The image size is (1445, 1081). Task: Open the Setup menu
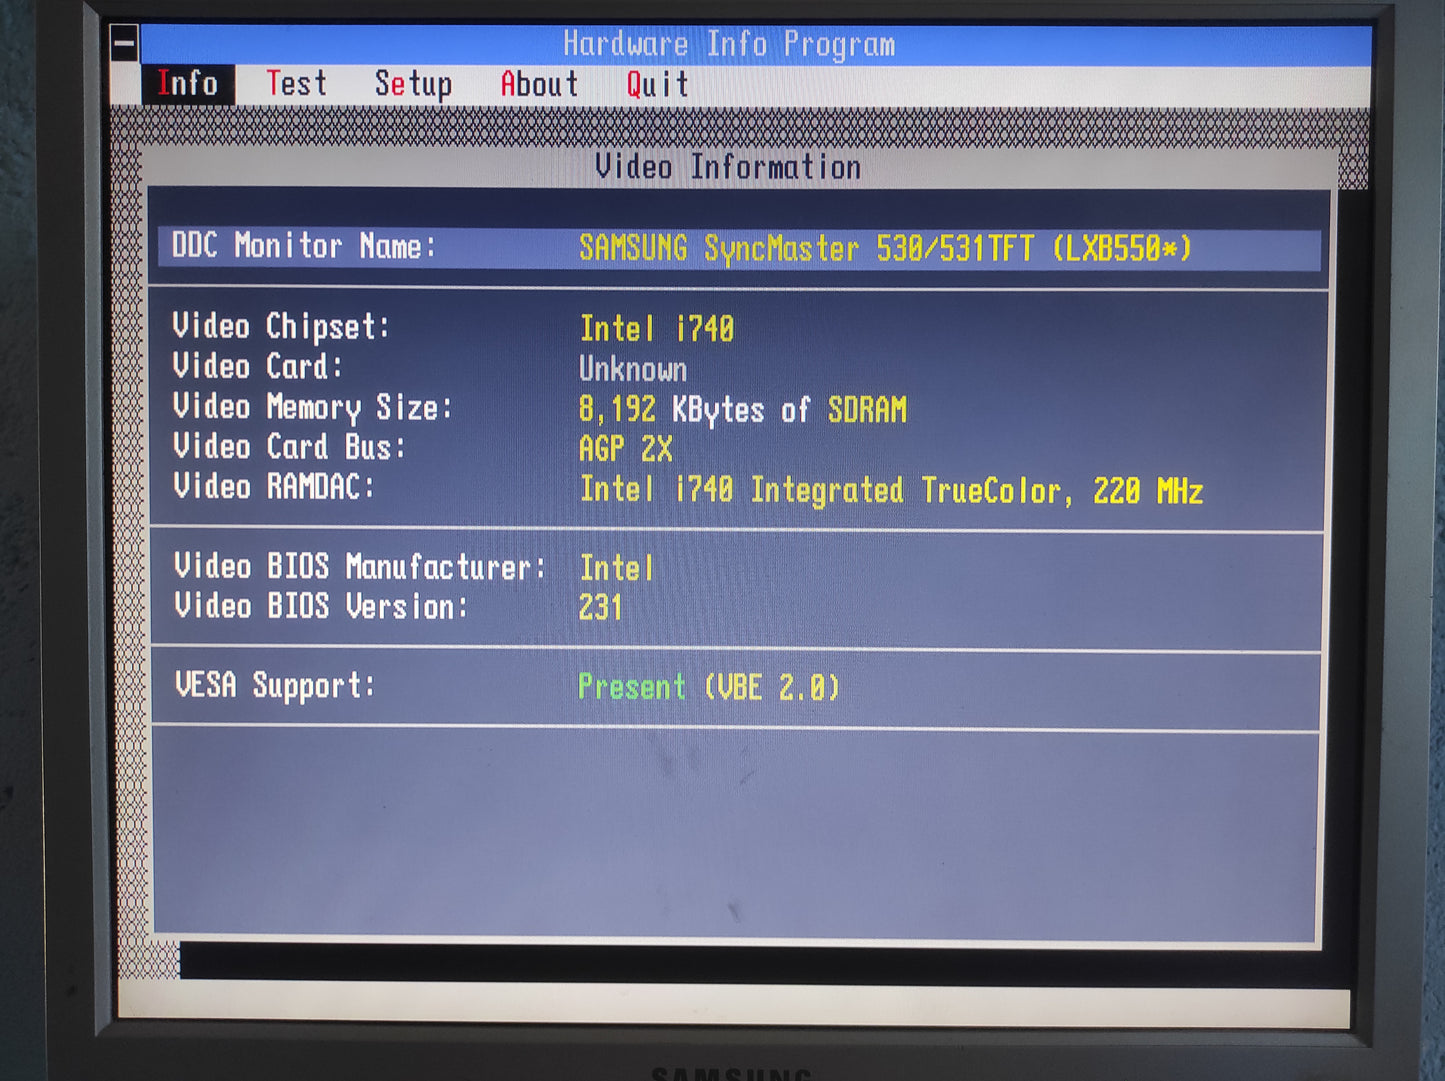[413, 85]
